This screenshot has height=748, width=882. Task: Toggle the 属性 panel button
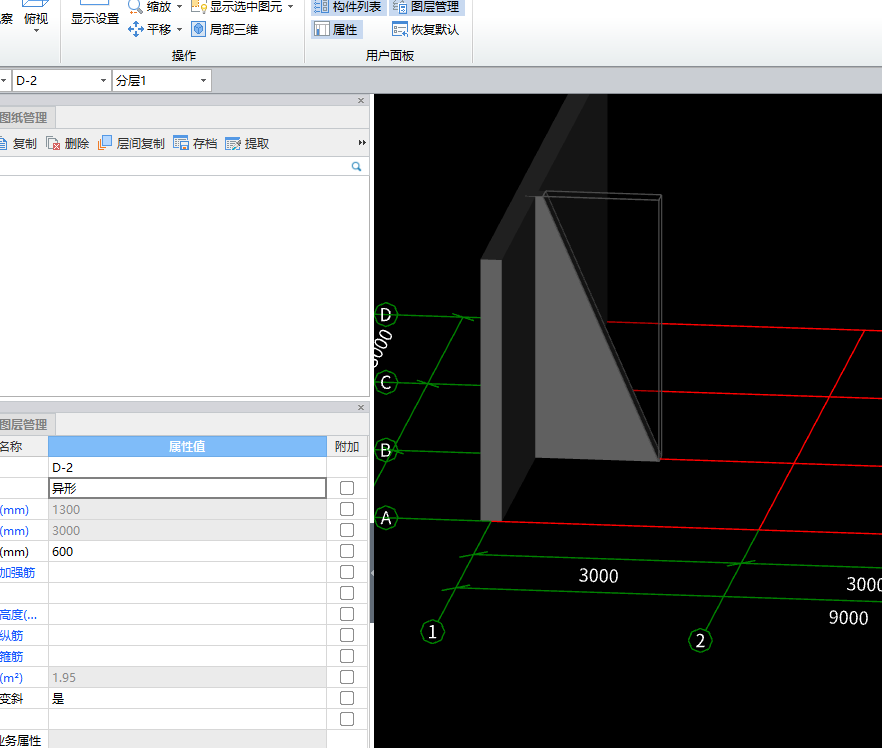pos(336,29)
